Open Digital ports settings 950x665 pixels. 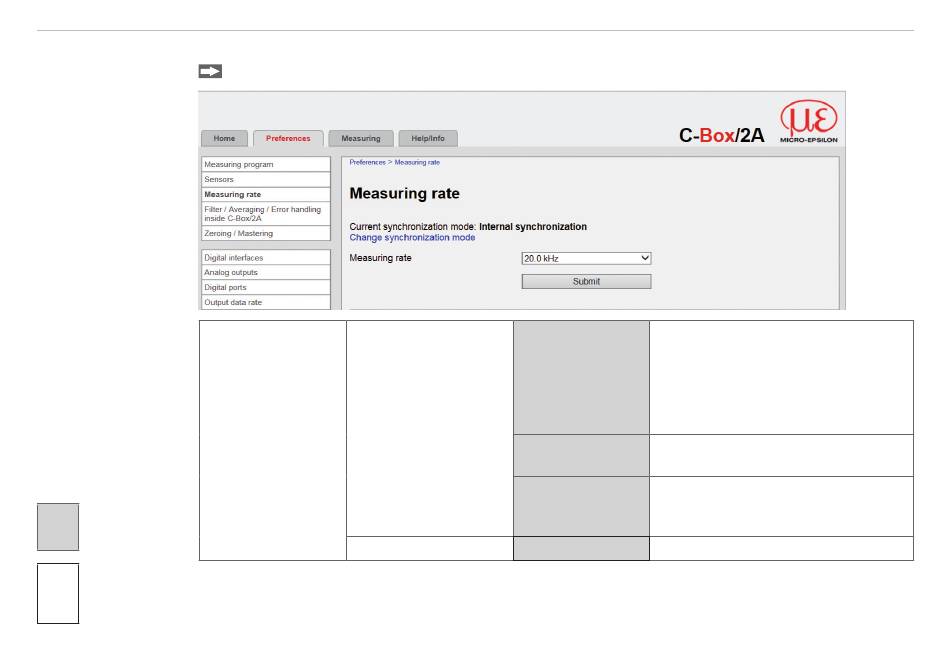(x=266, y=287)
